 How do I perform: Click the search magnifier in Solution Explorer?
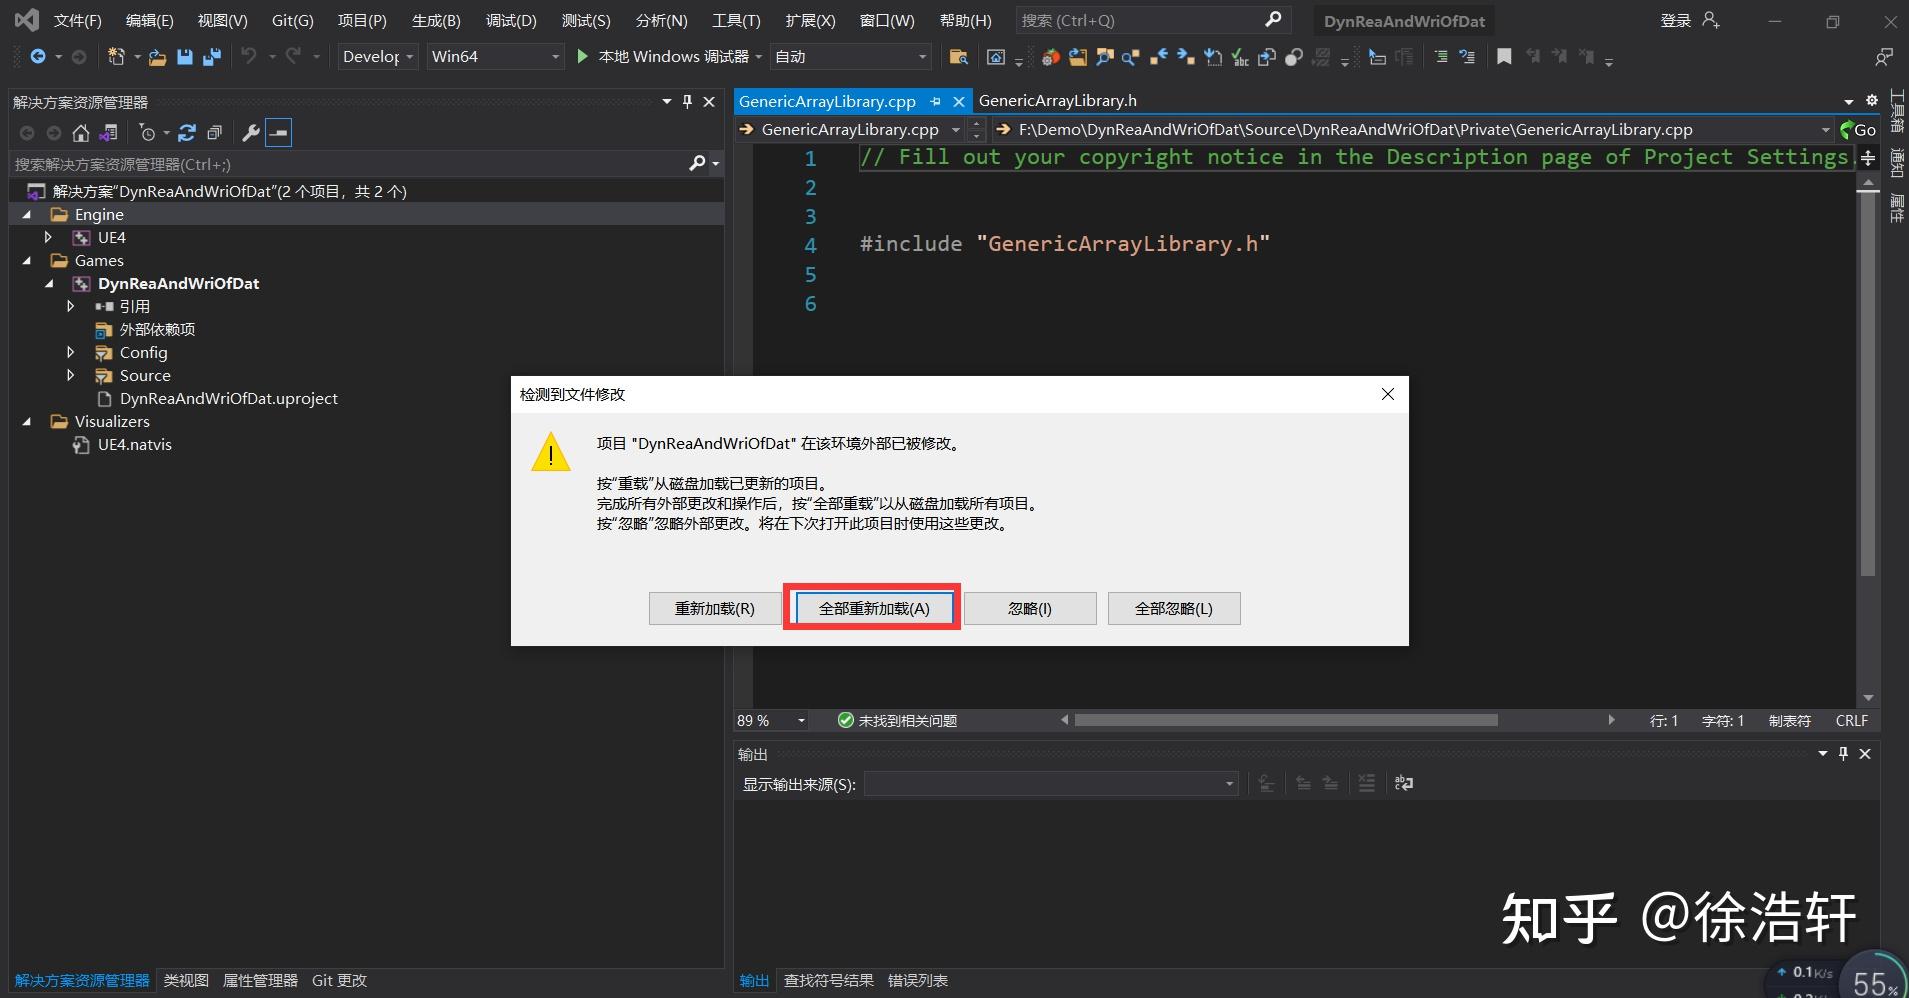click(697, 163)
